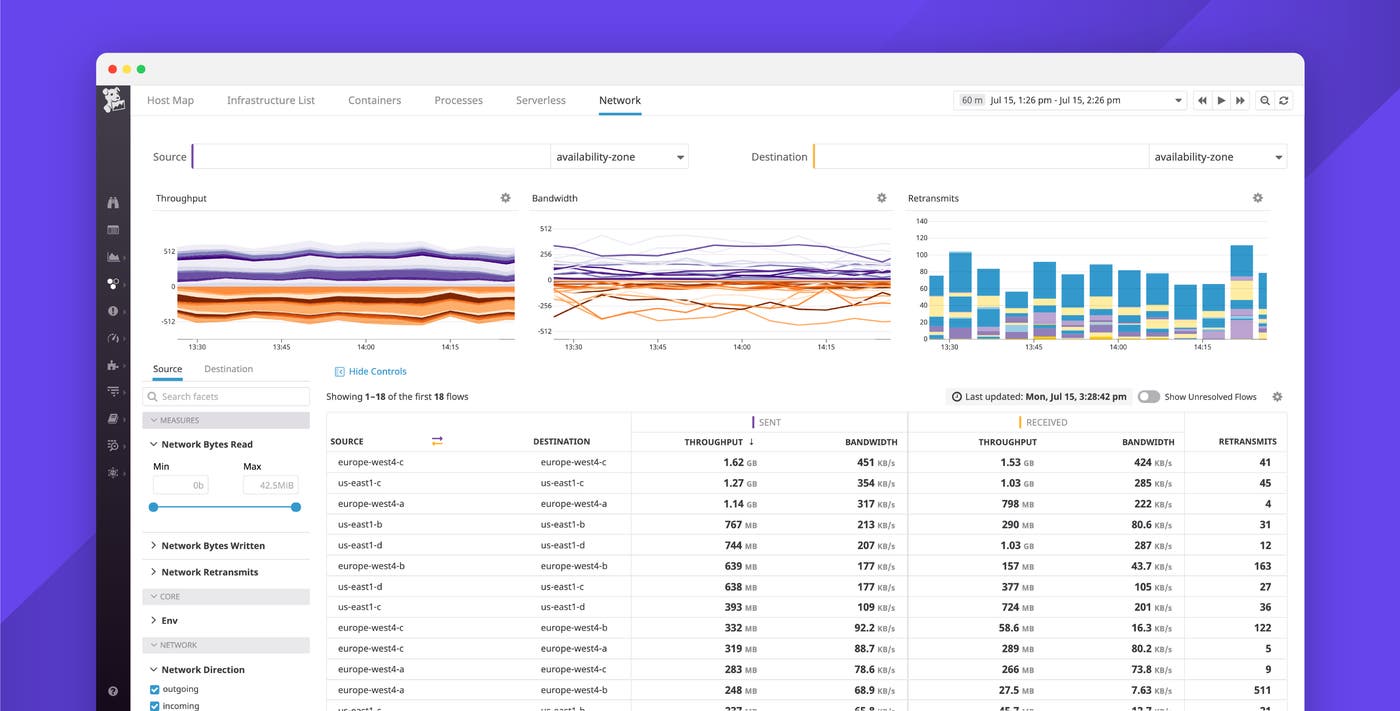Uncheck the outgoing Network Direction checkbox

click(x=153, y=689)
